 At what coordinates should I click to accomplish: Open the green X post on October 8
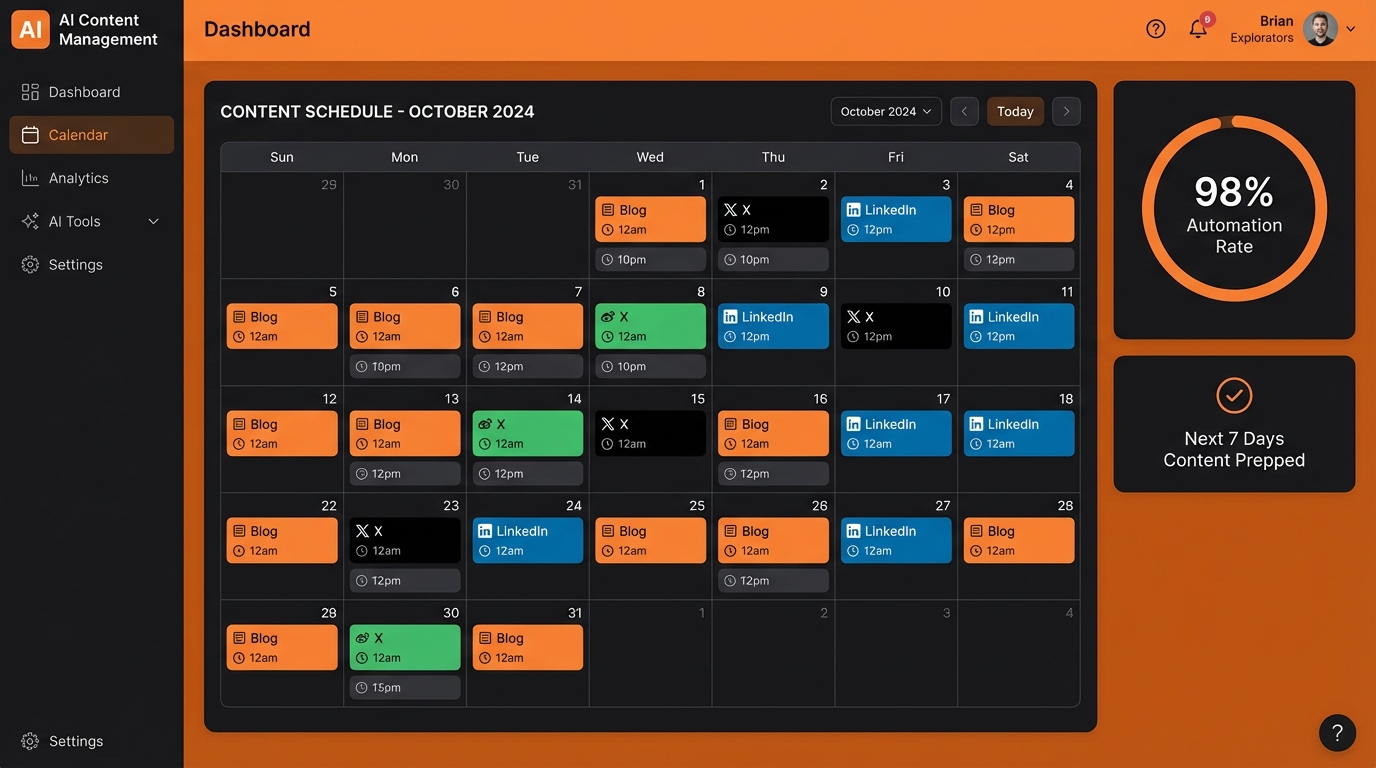[x=650, y=326]
